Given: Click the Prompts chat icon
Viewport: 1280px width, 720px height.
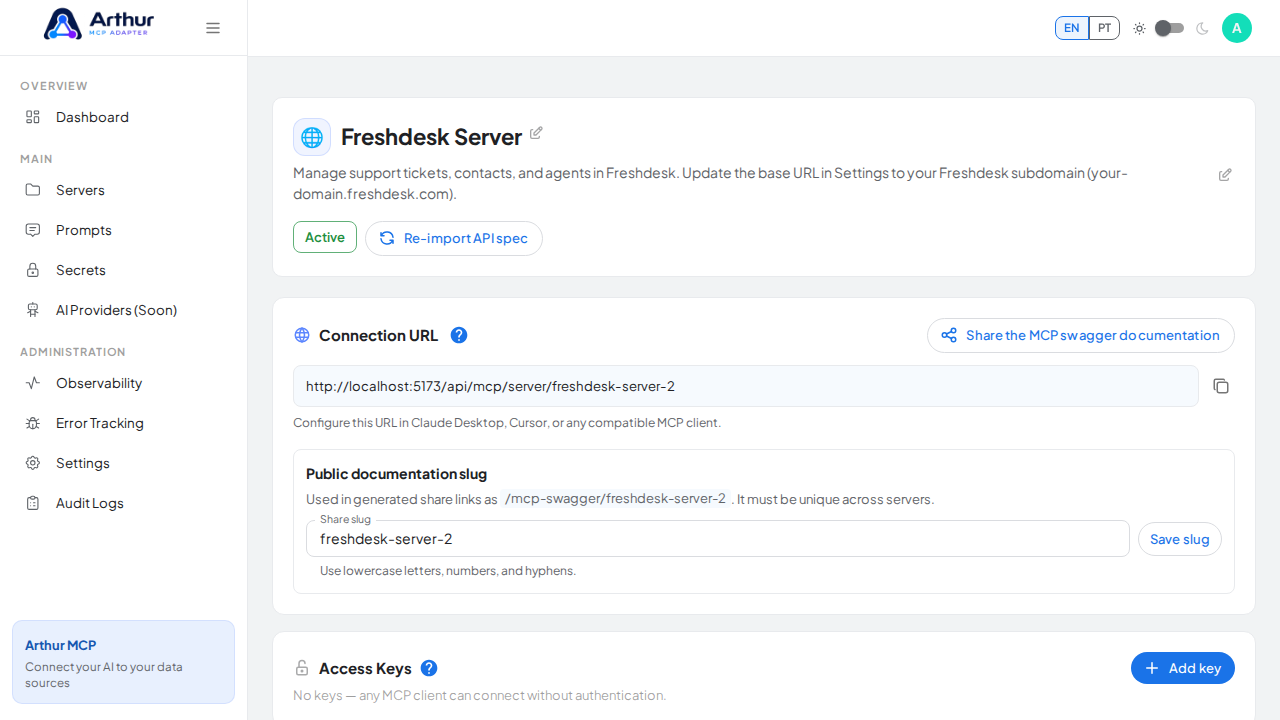Looking at the screenshot, I should coord(33,230).
